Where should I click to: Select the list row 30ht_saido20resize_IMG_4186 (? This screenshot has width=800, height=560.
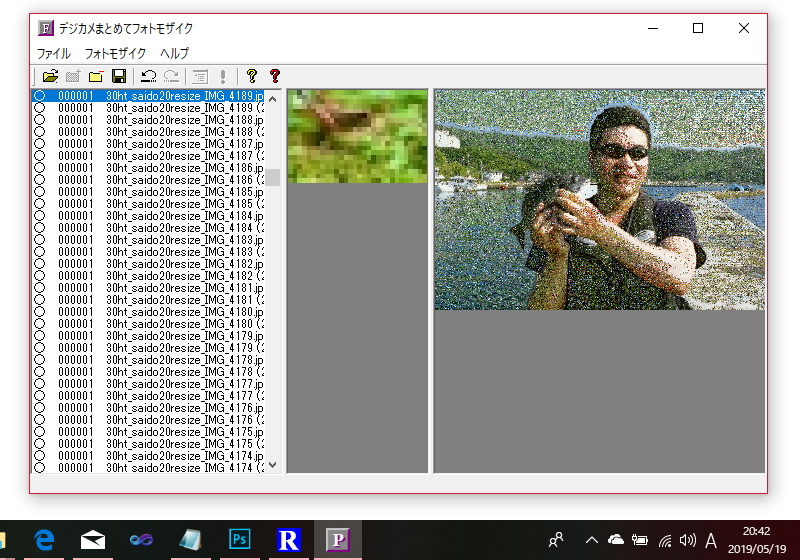pyautogui.click(x=148, y=180)
